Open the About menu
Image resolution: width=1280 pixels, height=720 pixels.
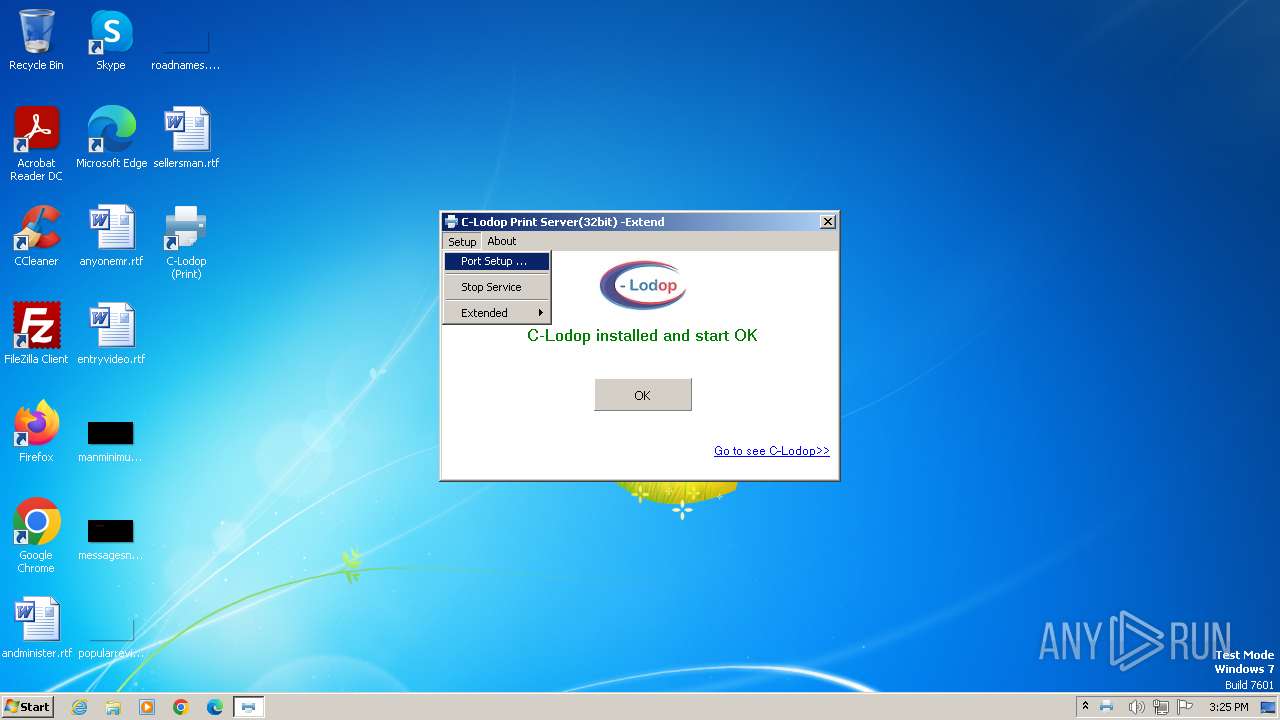[502, 241]
